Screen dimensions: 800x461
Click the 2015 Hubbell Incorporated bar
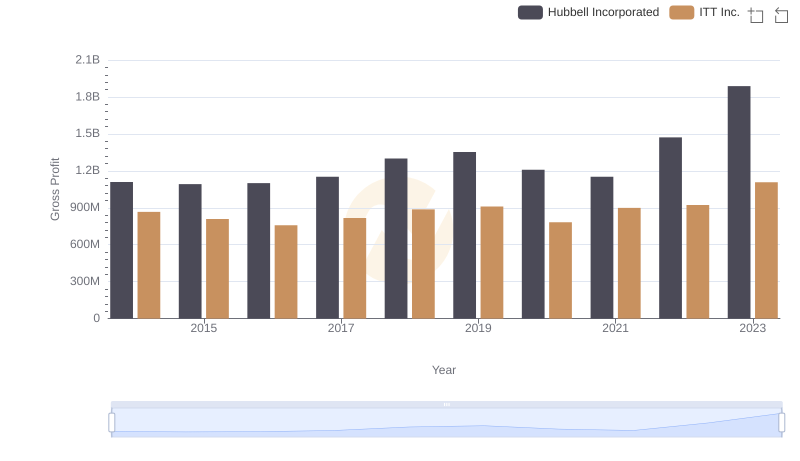click(x=190, y=251)
